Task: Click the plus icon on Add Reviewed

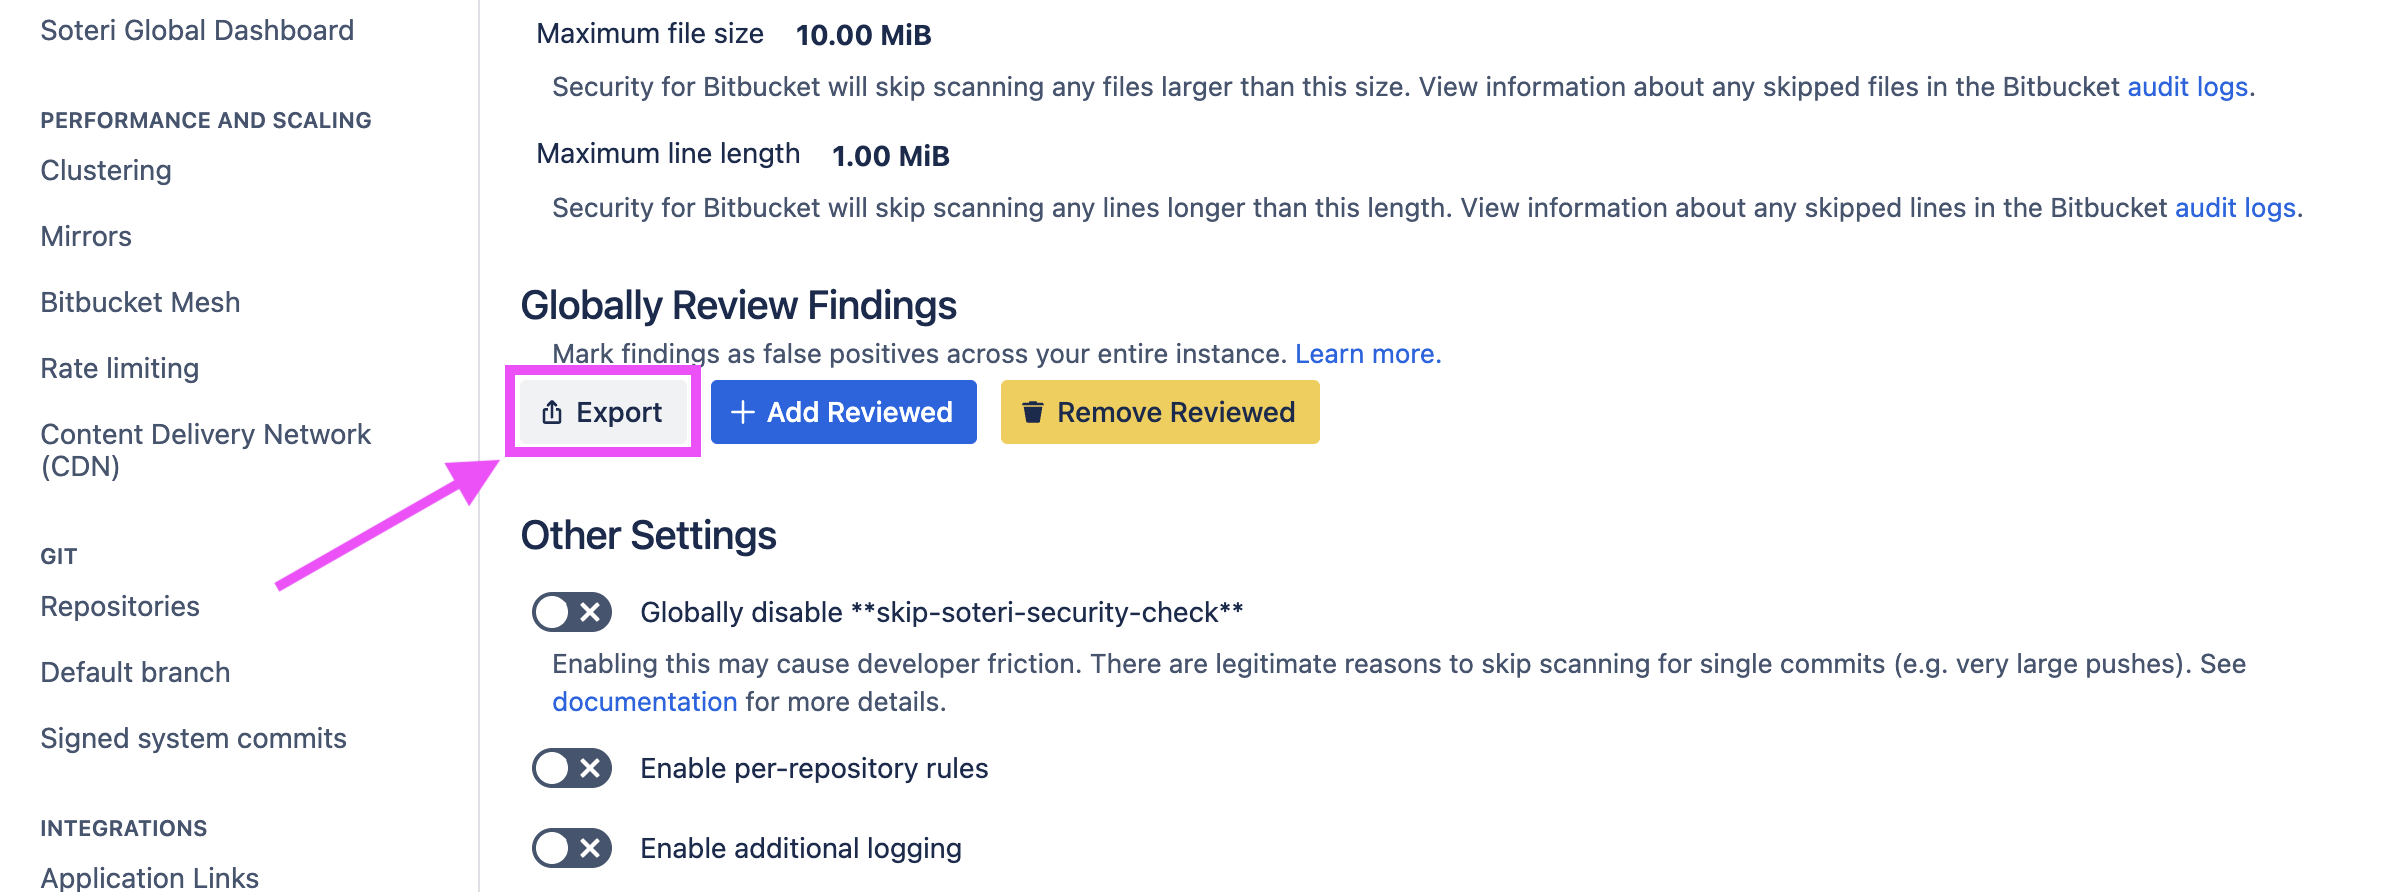Action: (x=742, y=412)
